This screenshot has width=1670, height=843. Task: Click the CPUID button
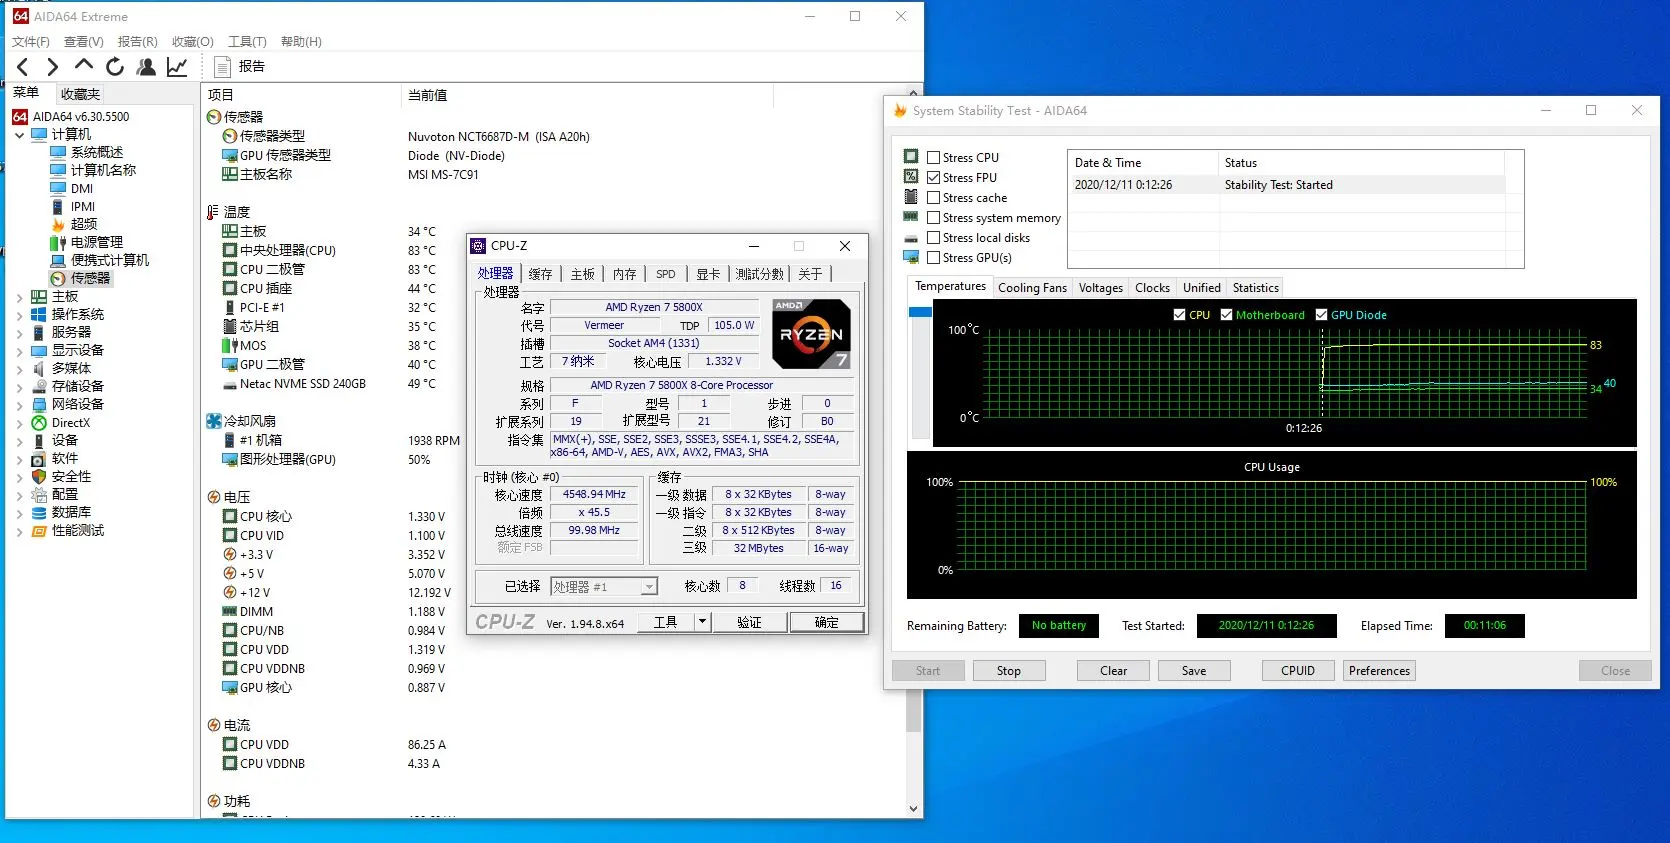(1298, 671)
